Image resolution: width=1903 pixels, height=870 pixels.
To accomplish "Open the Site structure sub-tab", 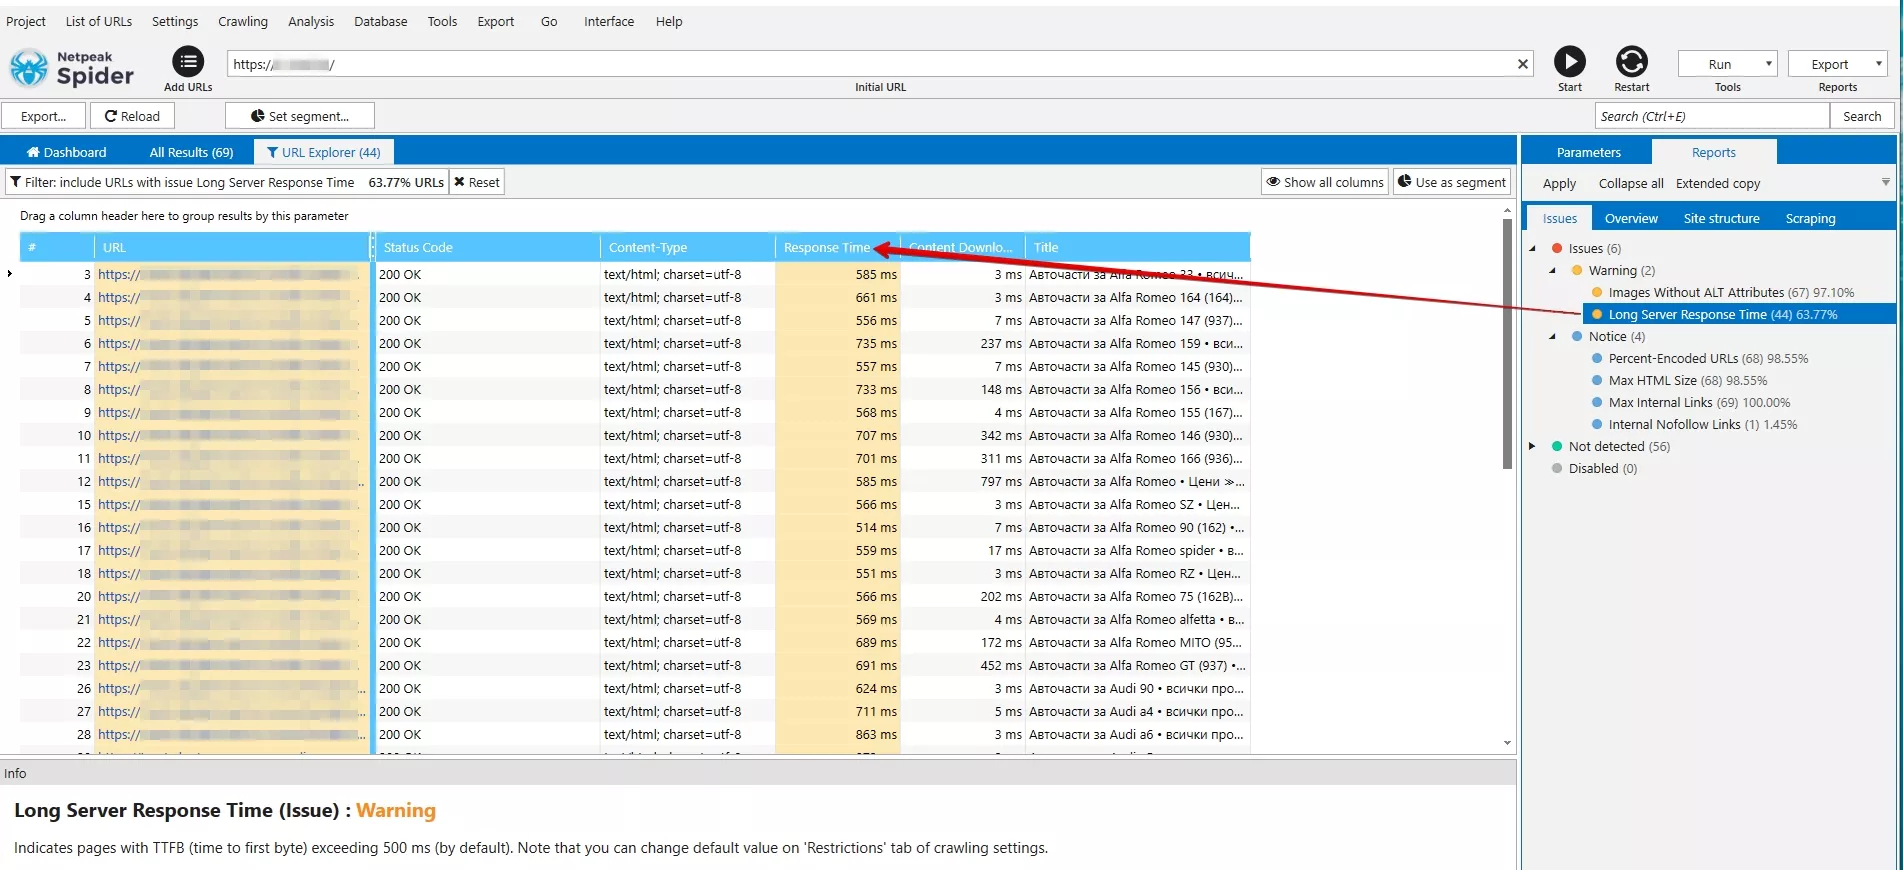I will coord(1721,218).
